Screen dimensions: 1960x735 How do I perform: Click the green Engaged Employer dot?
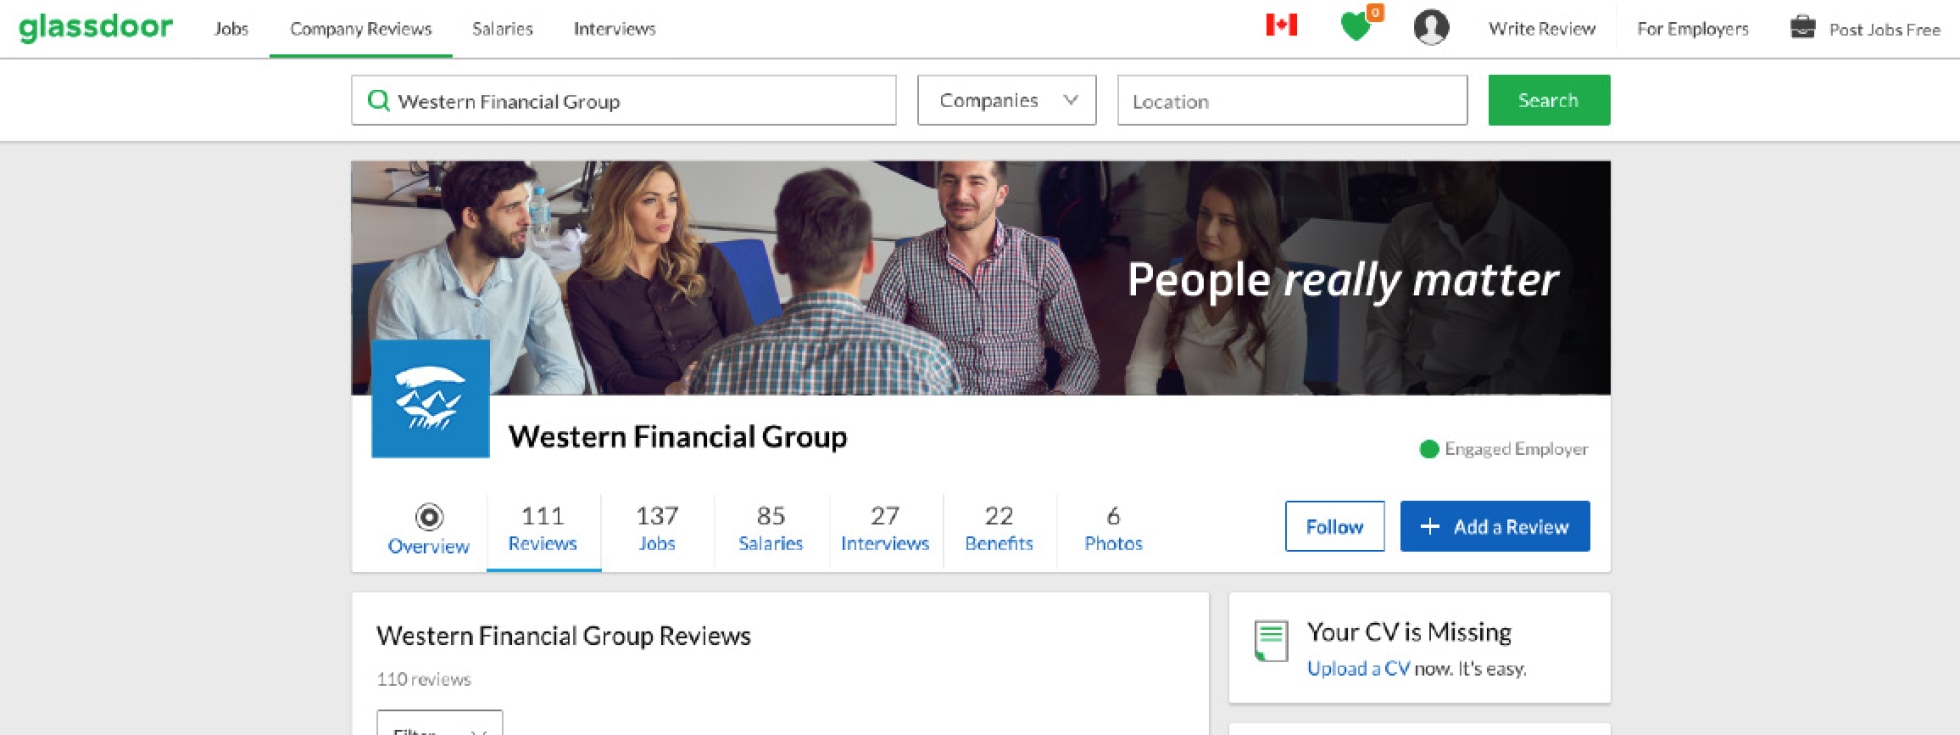pyautogui.click(x=1429, y=449)
